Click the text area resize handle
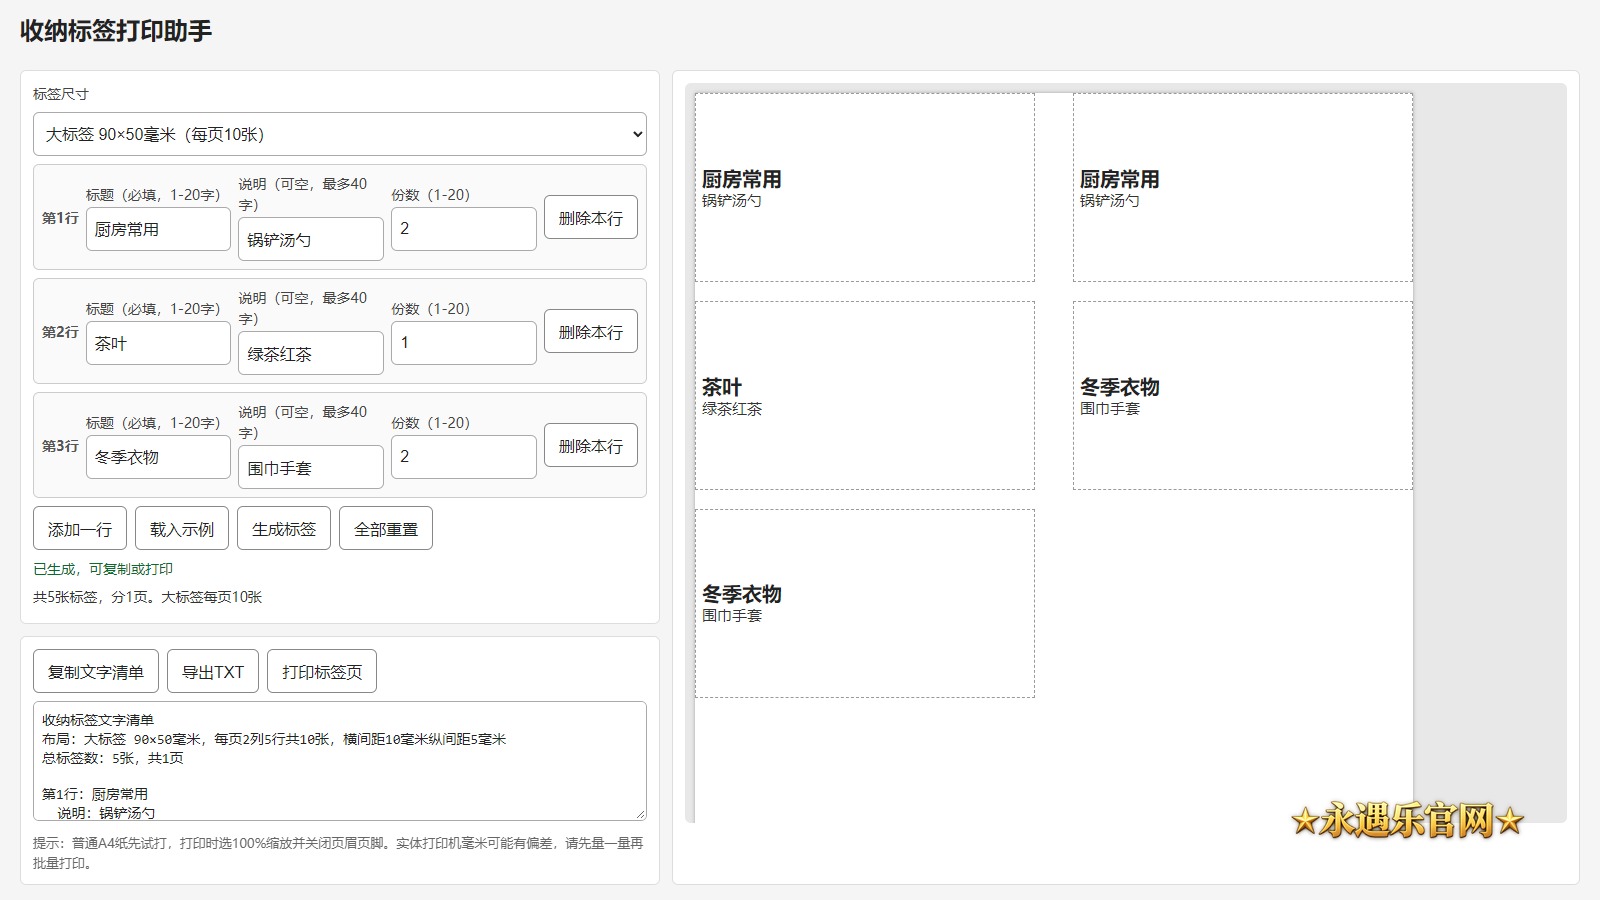This screenshot has height=900, width=1600. click(640, 815)
